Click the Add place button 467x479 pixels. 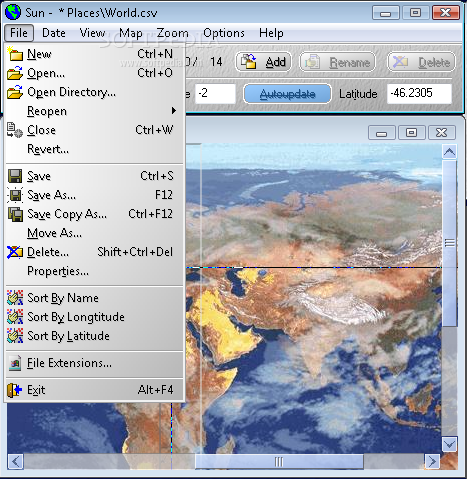tap(264, 62)
